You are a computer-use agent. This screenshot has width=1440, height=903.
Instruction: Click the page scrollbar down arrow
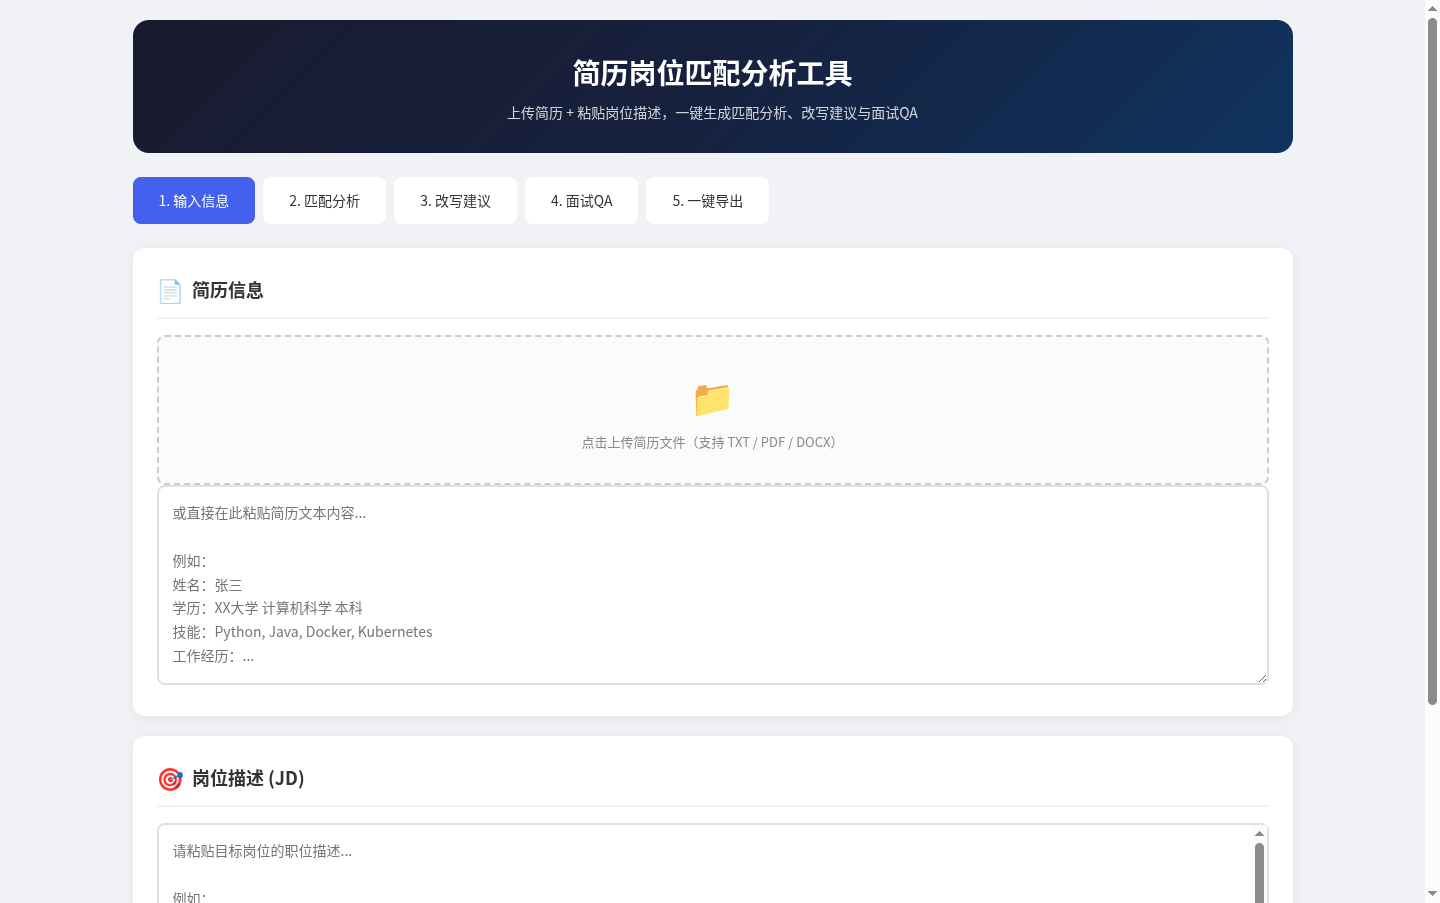coord(1432,894)
